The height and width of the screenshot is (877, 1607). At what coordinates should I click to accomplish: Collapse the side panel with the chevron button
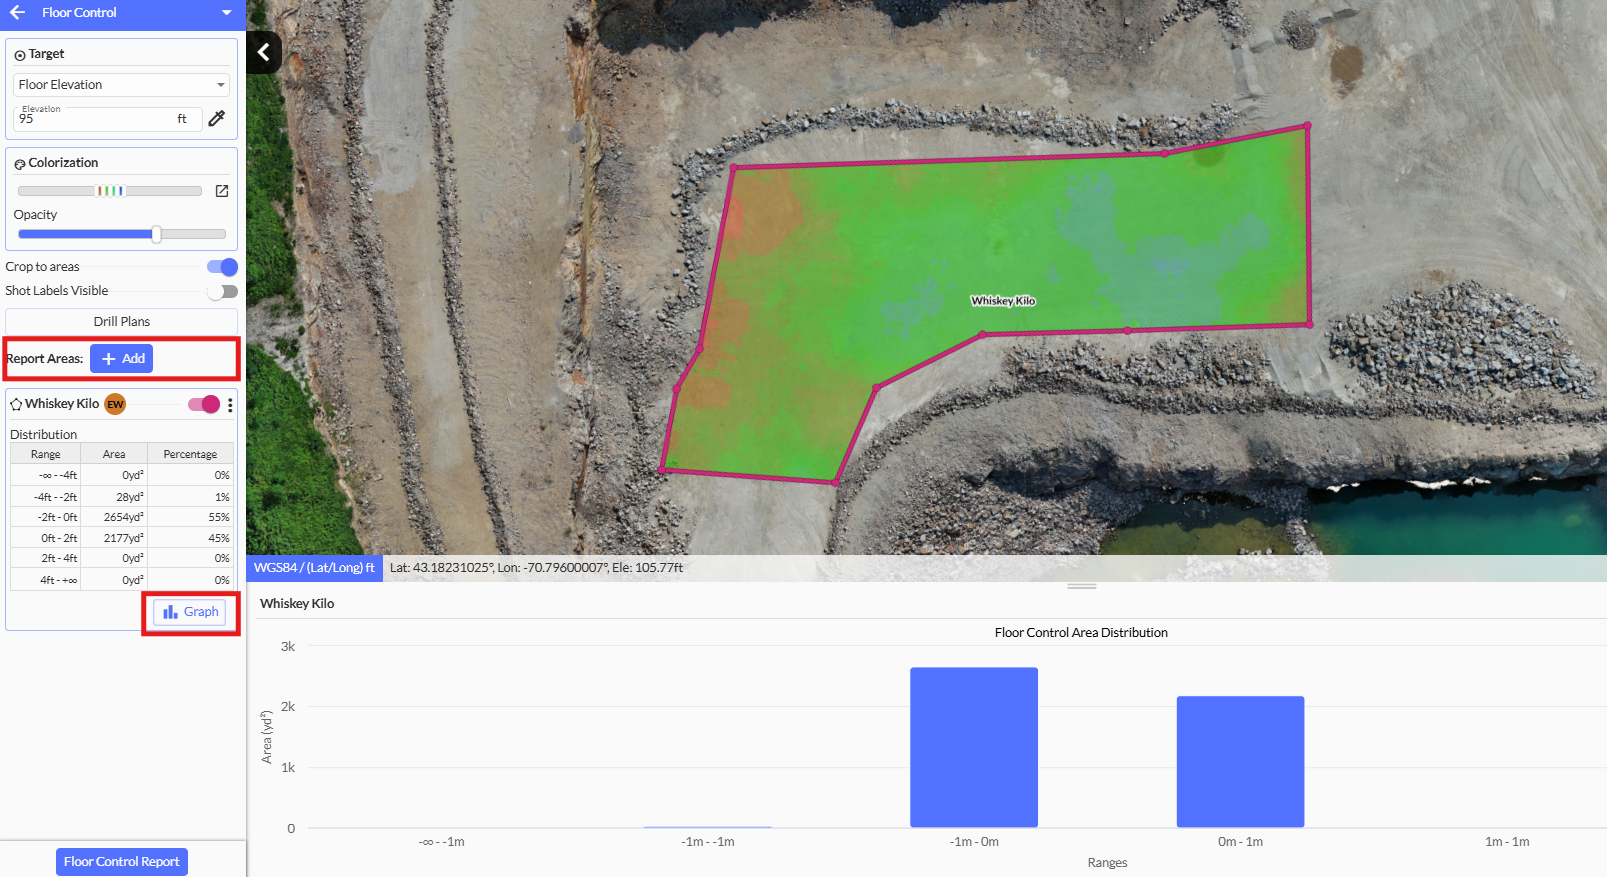(x=264, y=52)
